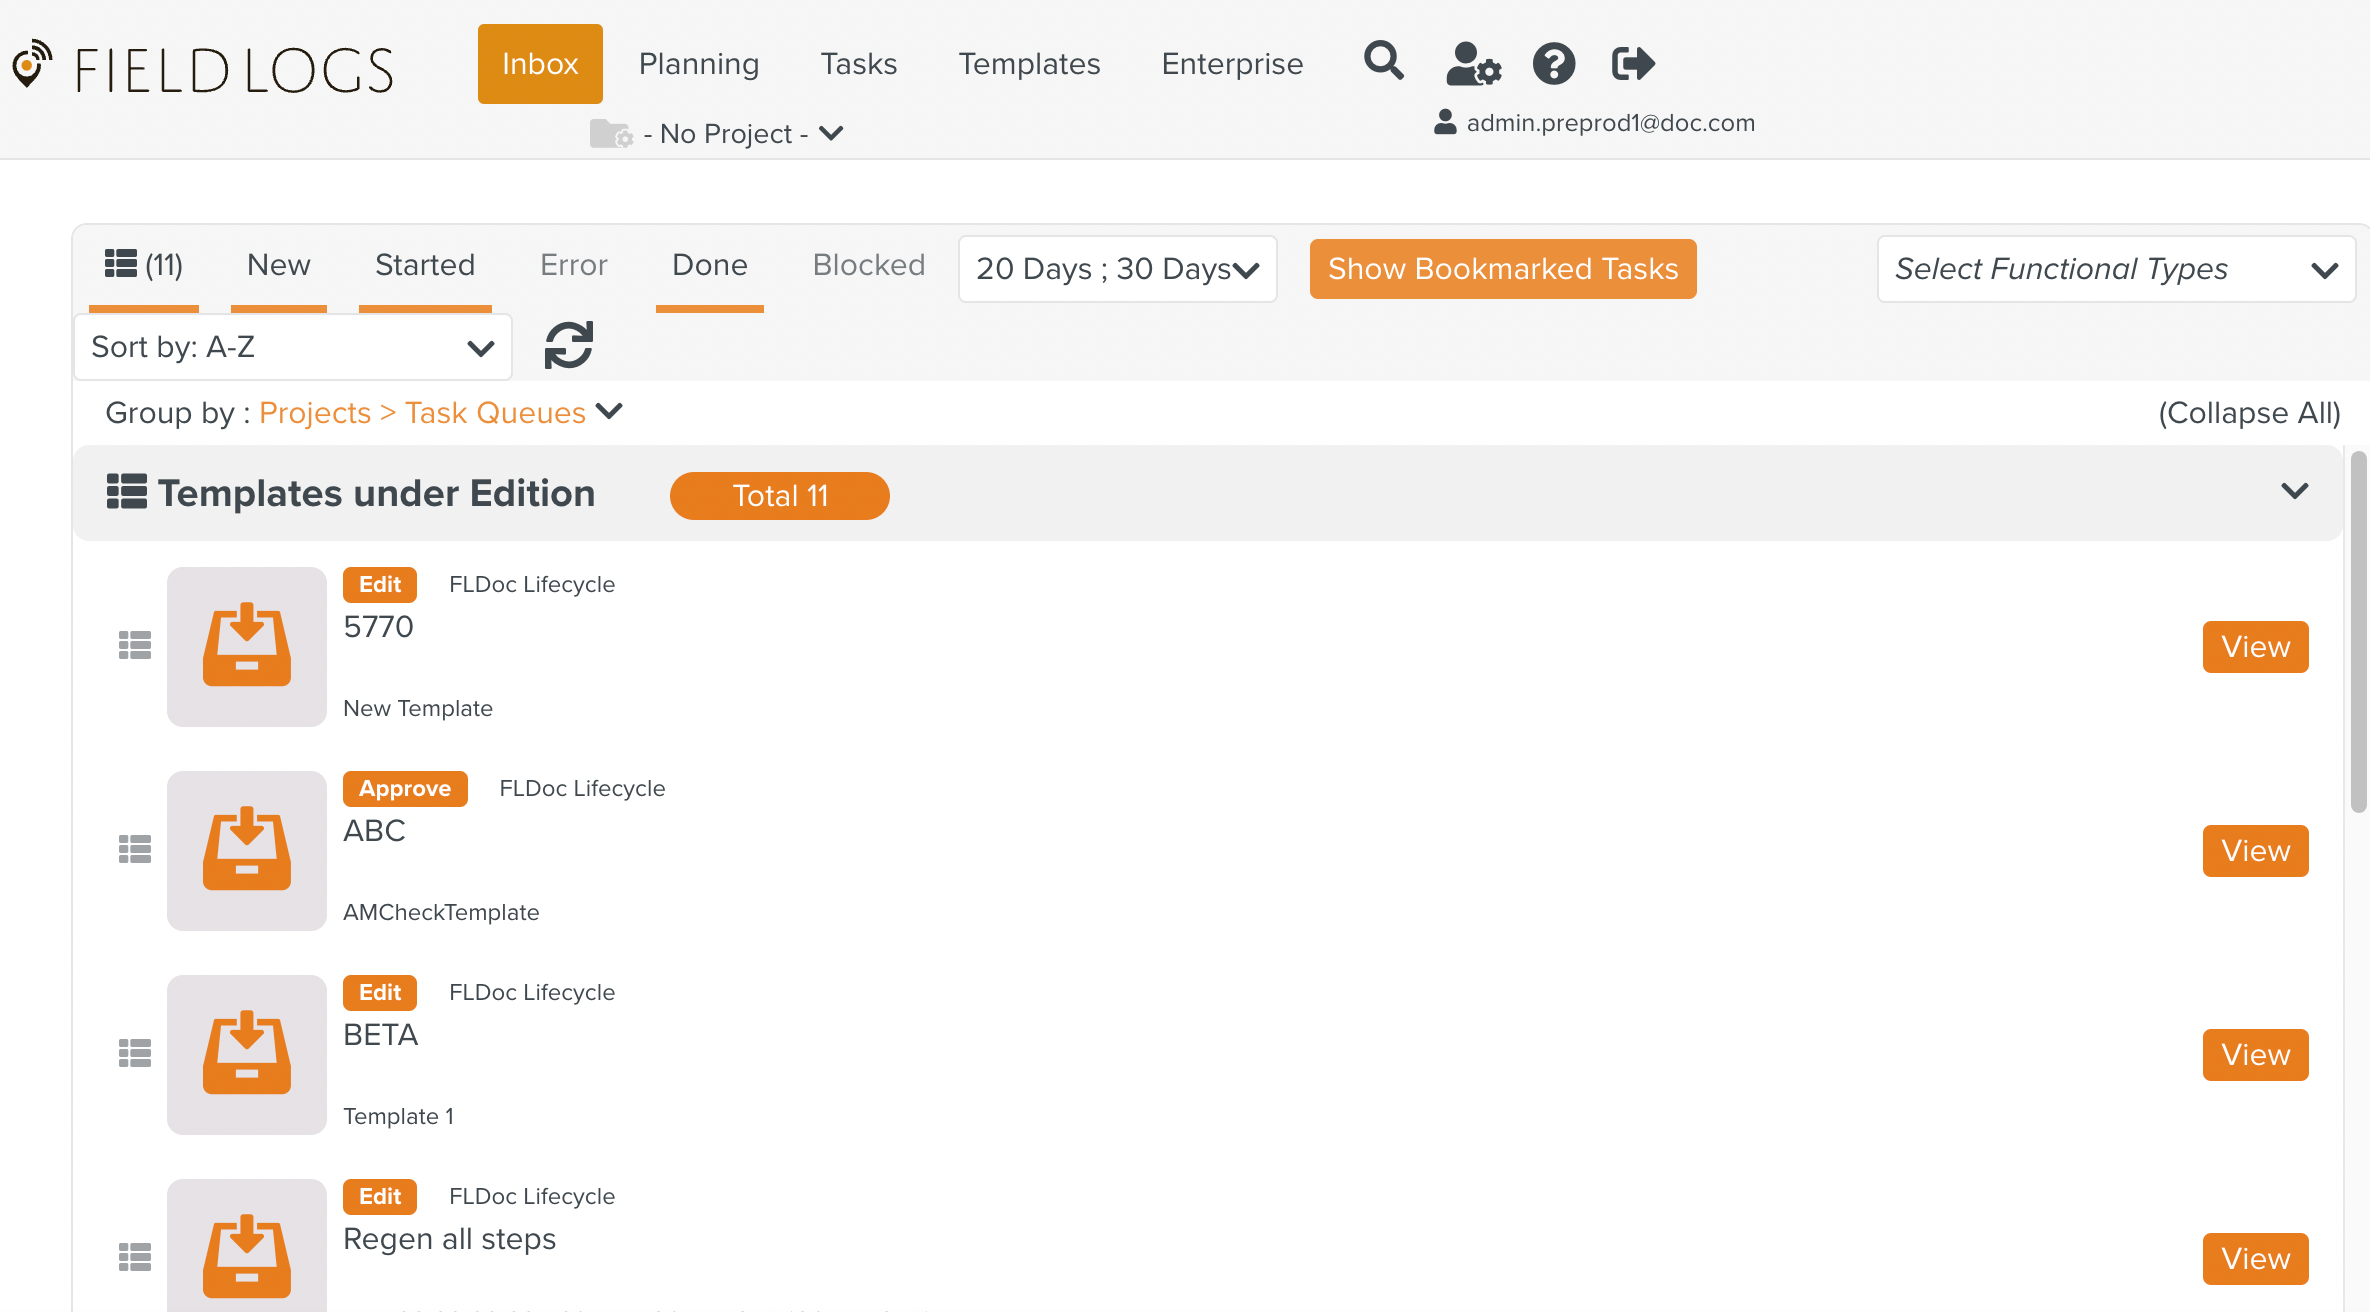Click the vertical scrollbar of the task list
The image size is (2370, 1312).
tap(2358, 630)
